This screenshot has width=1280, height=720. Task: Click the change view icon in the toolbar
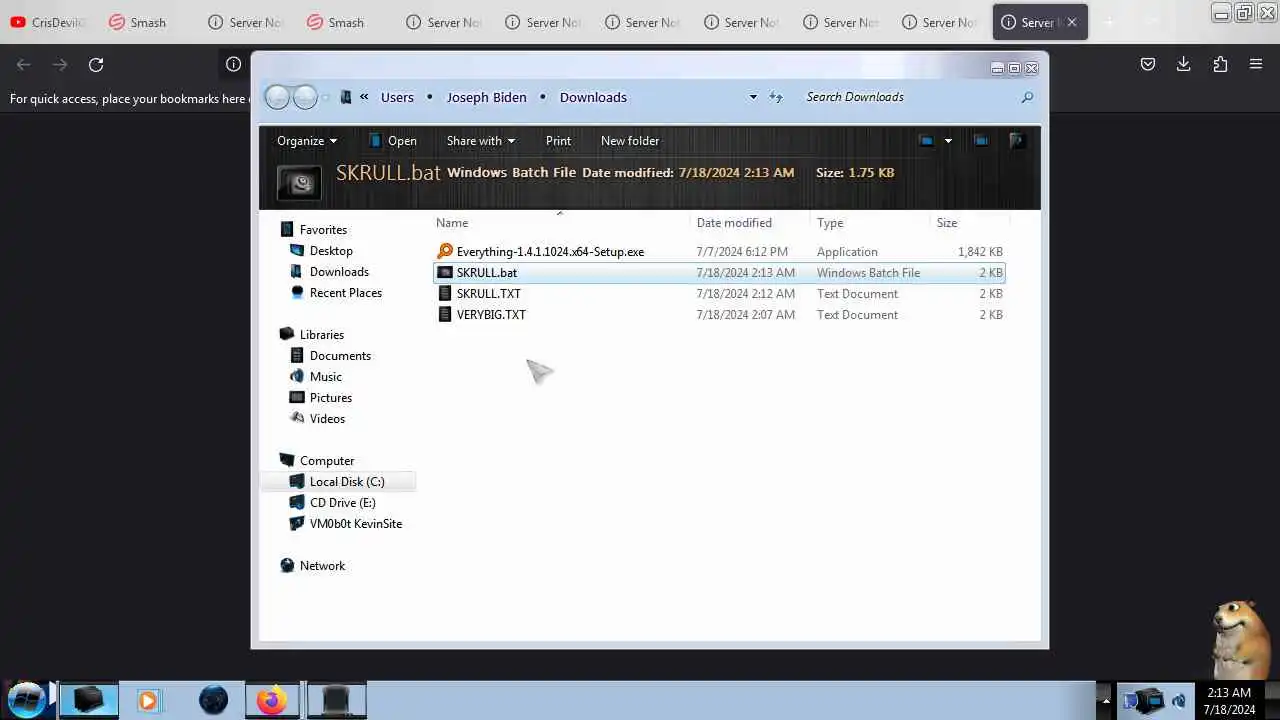(926, 141)
